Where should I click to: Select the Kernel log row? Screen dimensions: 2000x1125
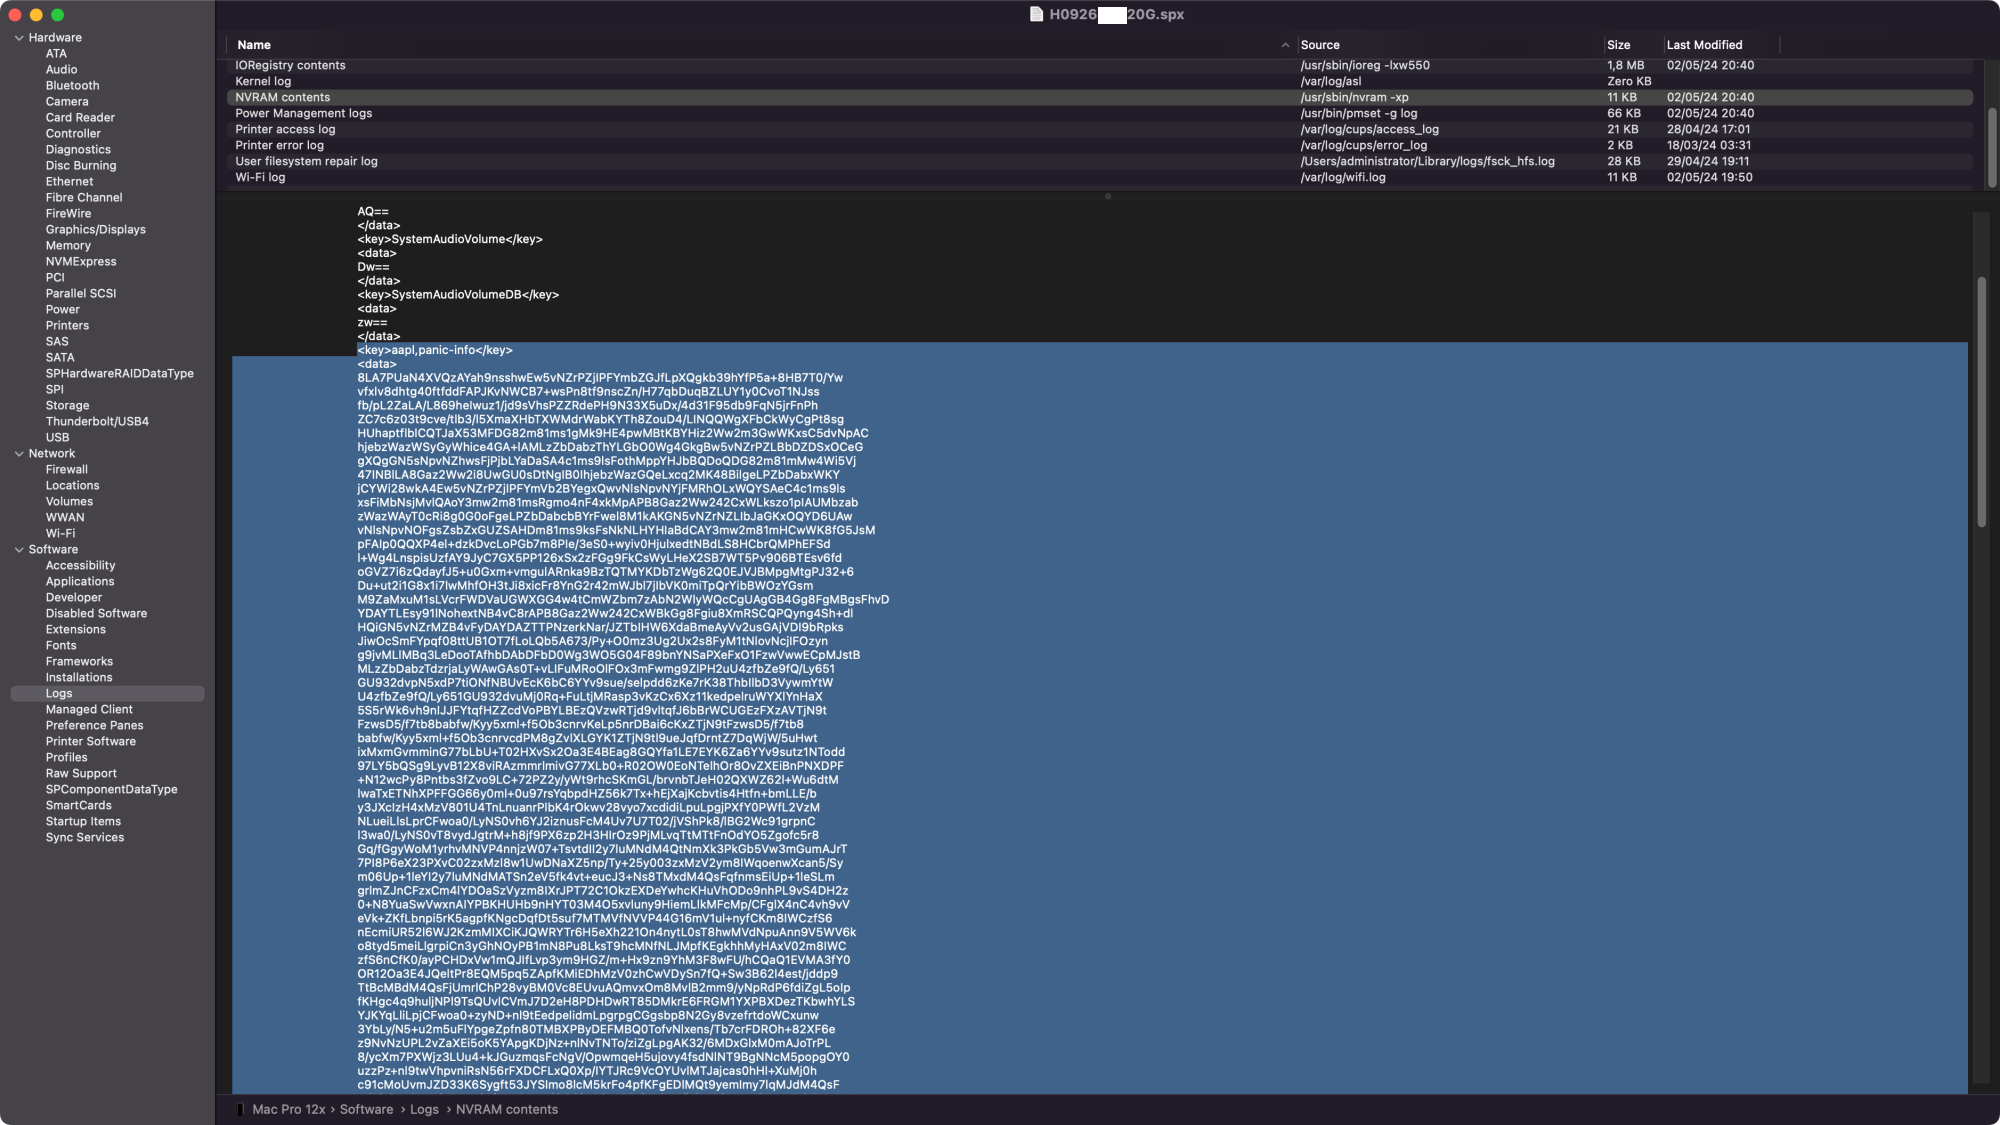pos(263,82)
